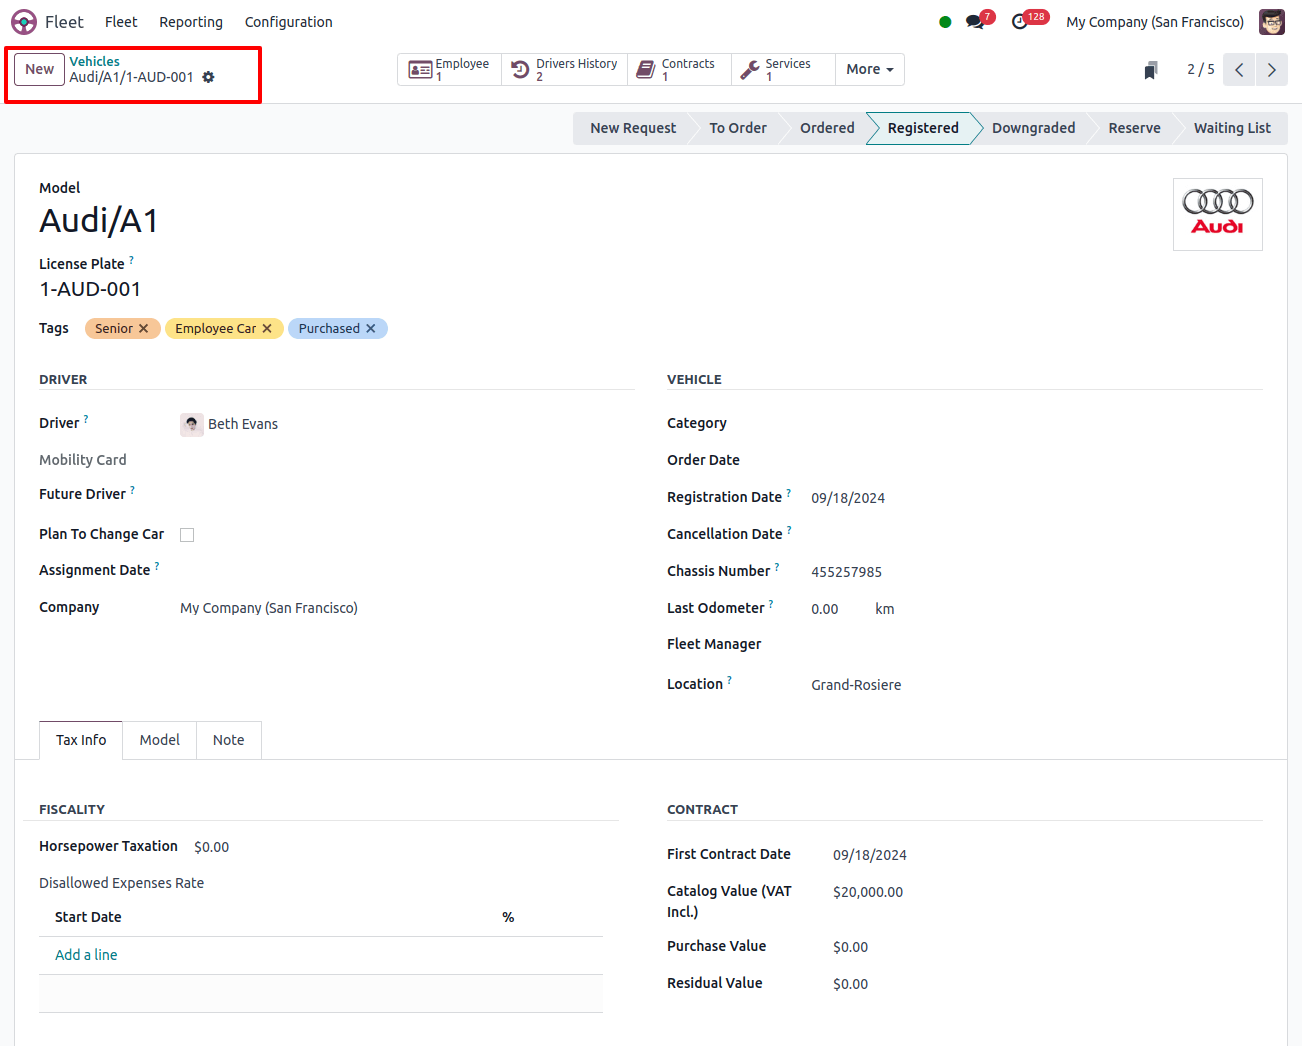Image resolution: width=1302 pixels, height=1046 pixels.
Task: Open the Contracts smart button
Action: [680, 69]
